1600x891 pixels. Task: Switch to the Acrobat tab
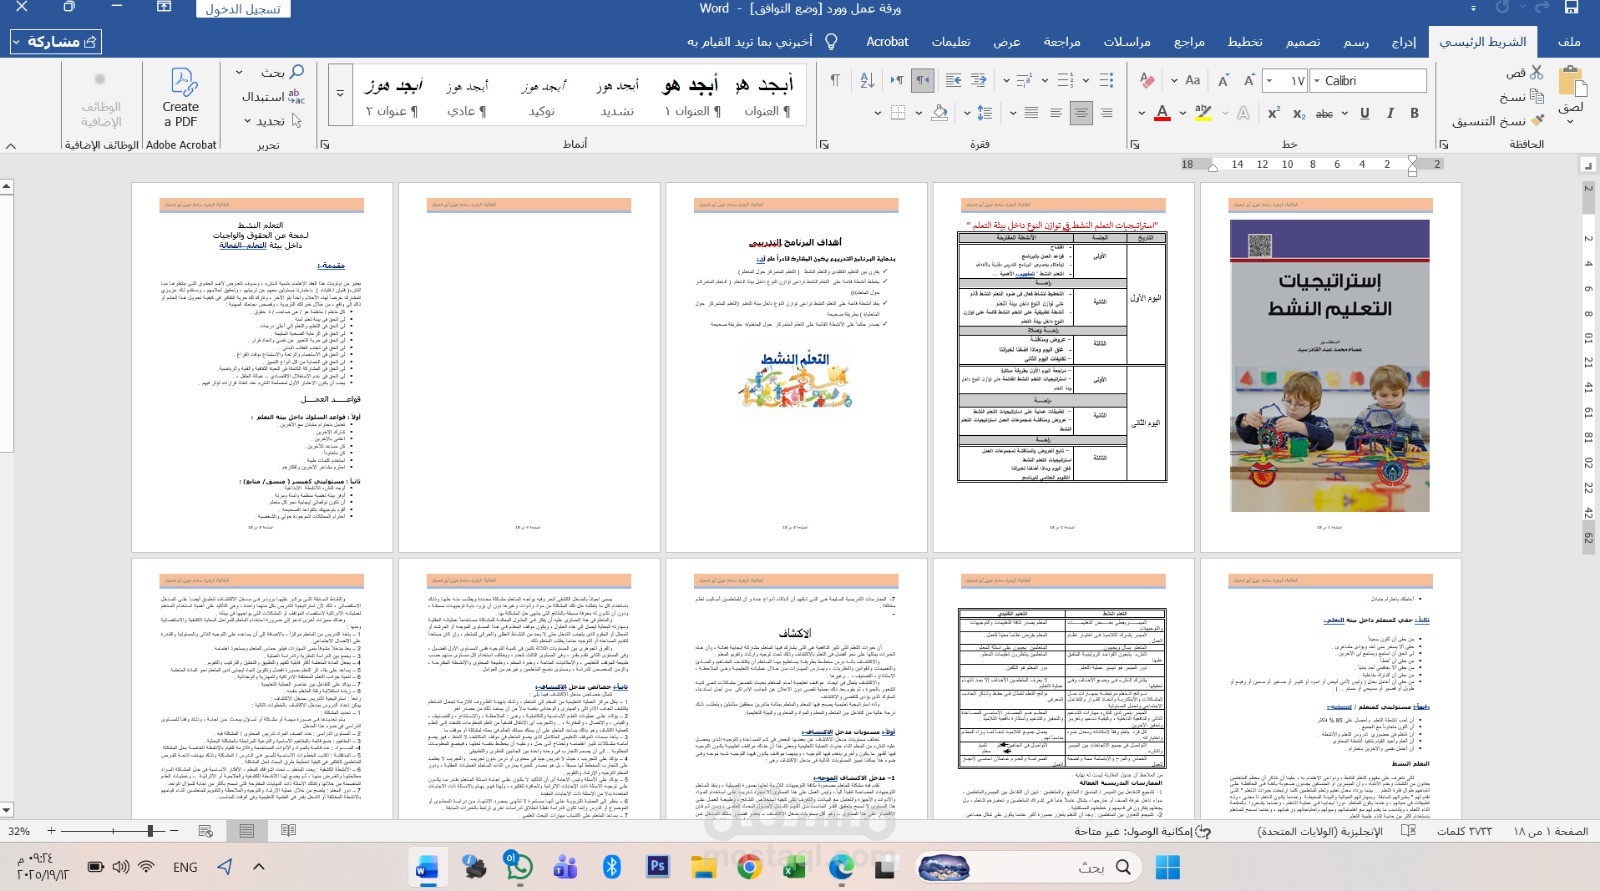(x=887, y=41)
